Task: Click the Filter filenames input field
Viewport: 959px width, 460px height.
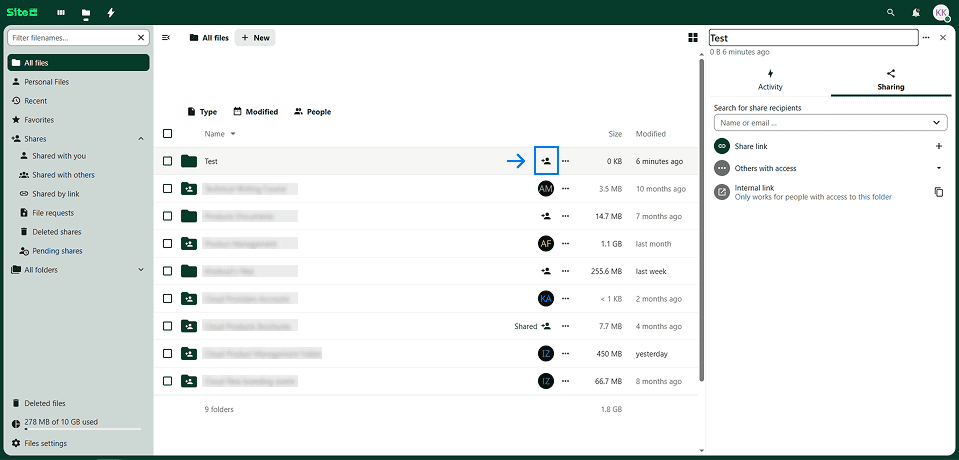Action: 72,38
